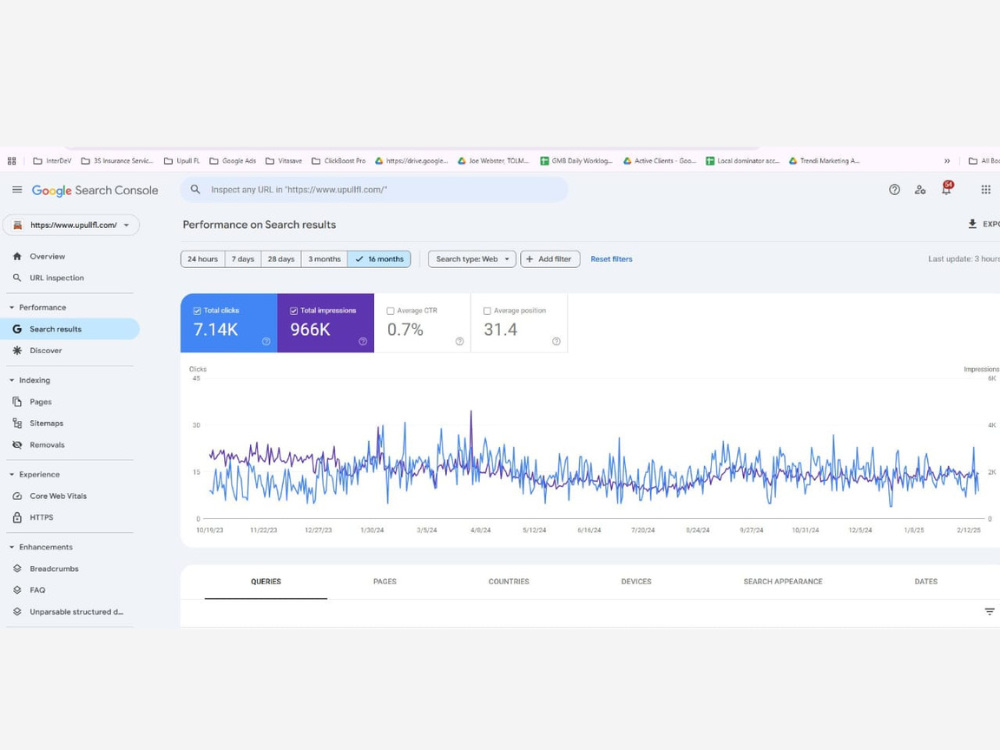Click help icon on Total clicks card
The image size is (1000, 750).
[x=266, y=342]
